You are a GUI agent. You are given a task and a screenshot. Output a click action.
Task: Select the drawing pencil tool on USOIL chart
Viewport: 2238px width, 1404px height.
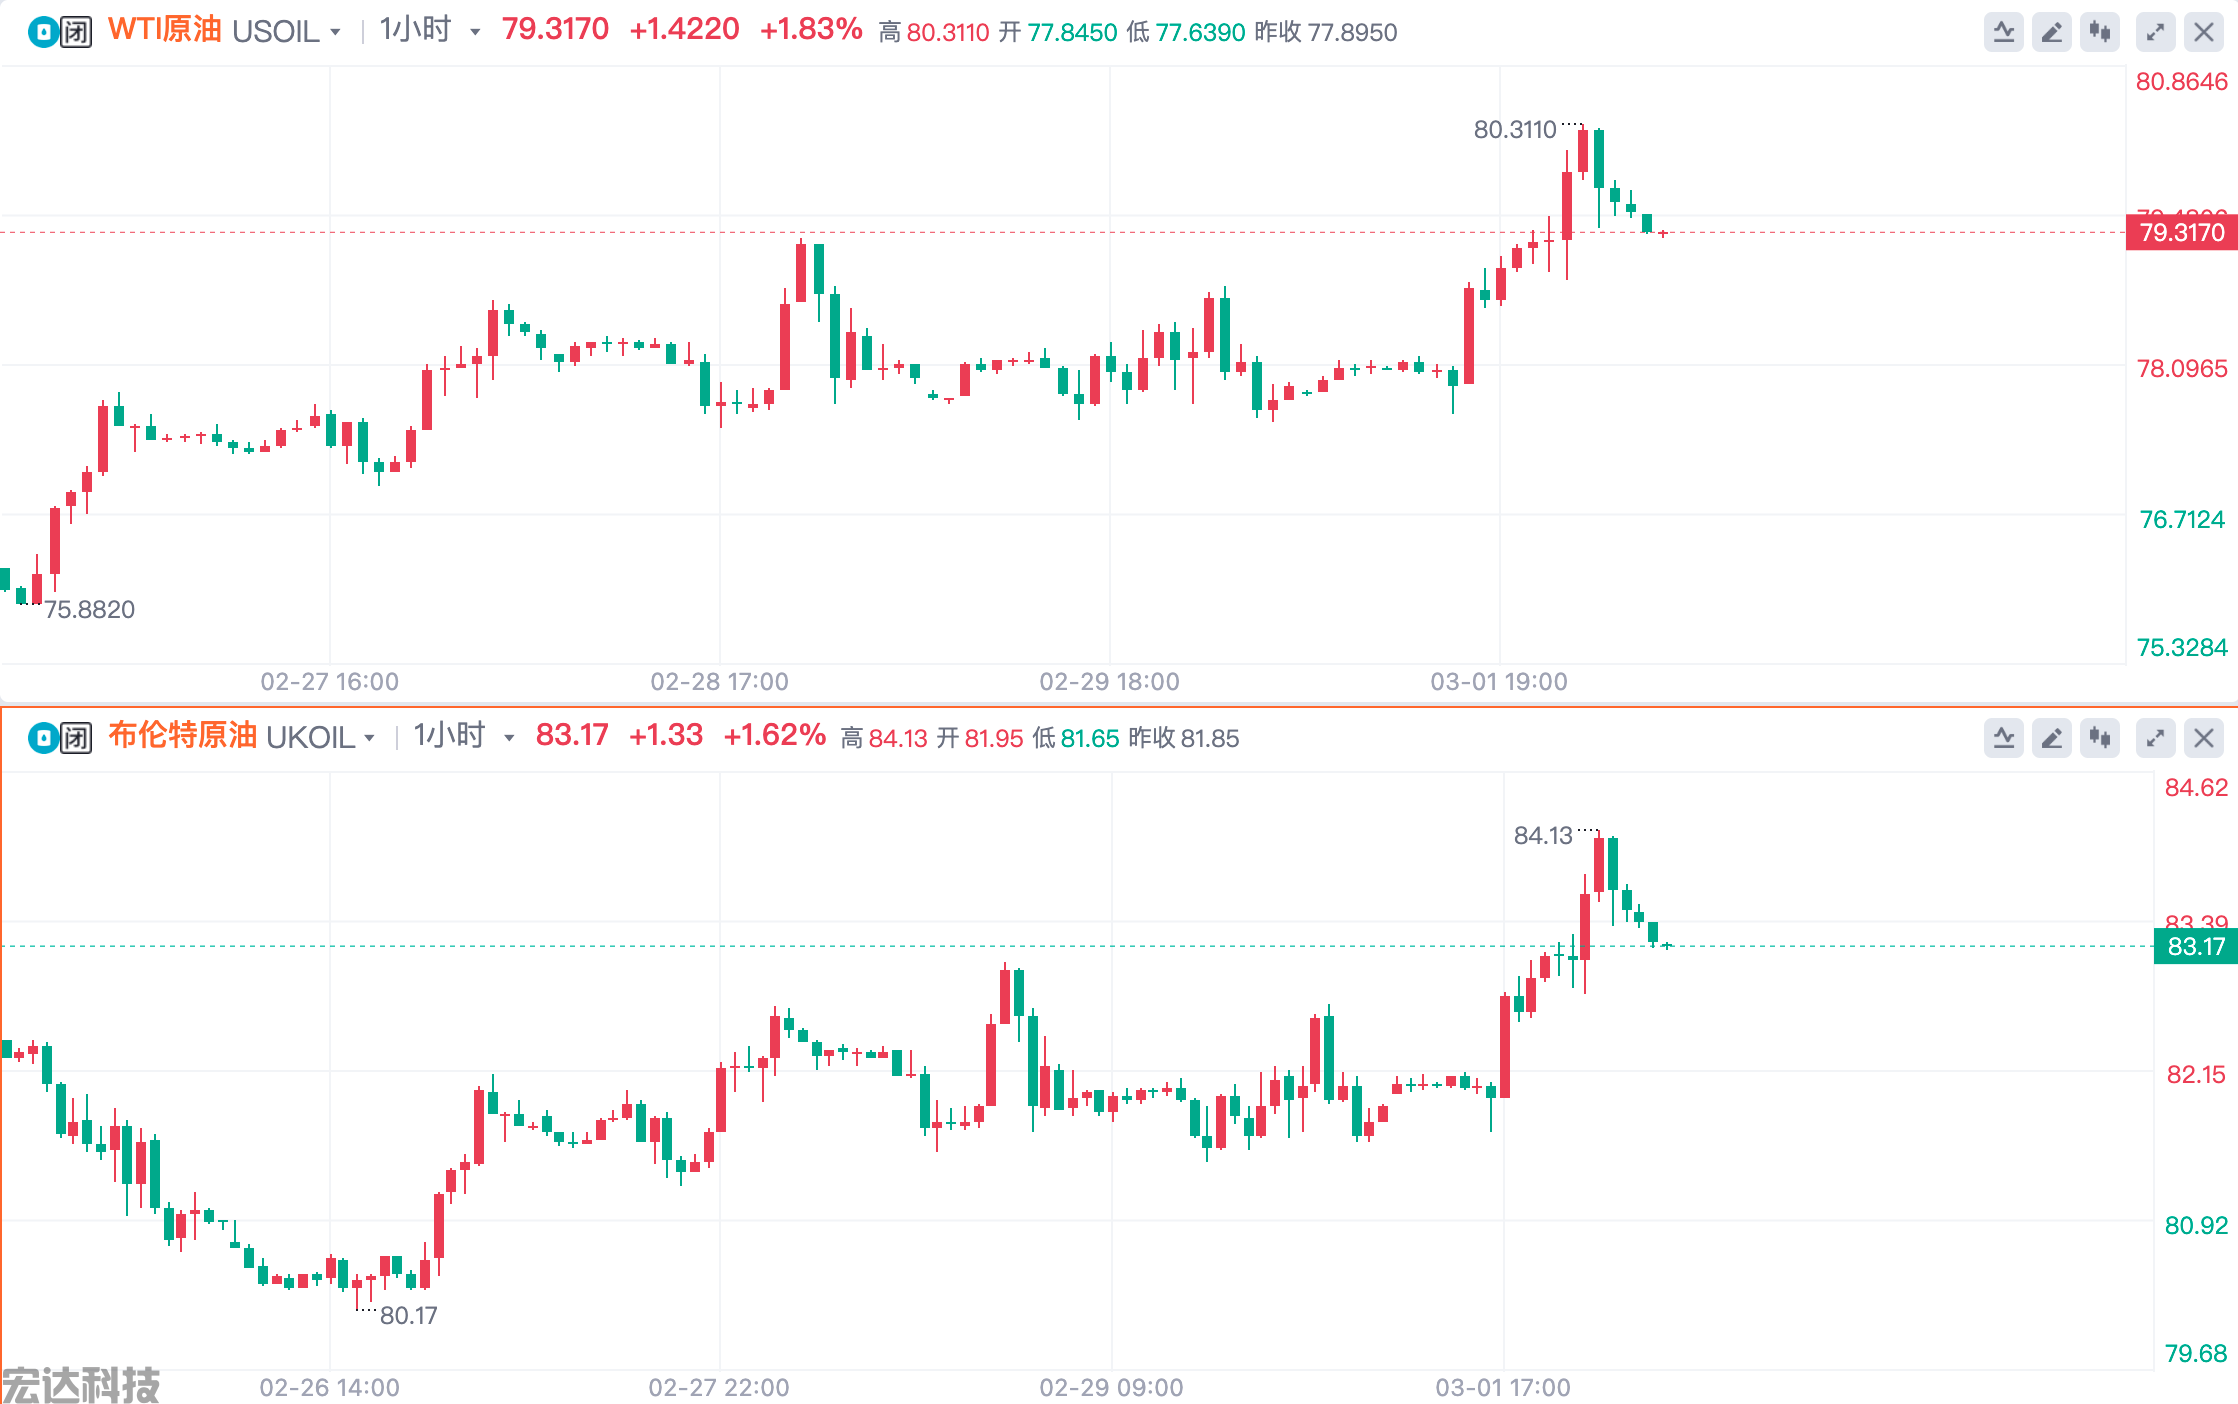click(x=2051, y=33)
